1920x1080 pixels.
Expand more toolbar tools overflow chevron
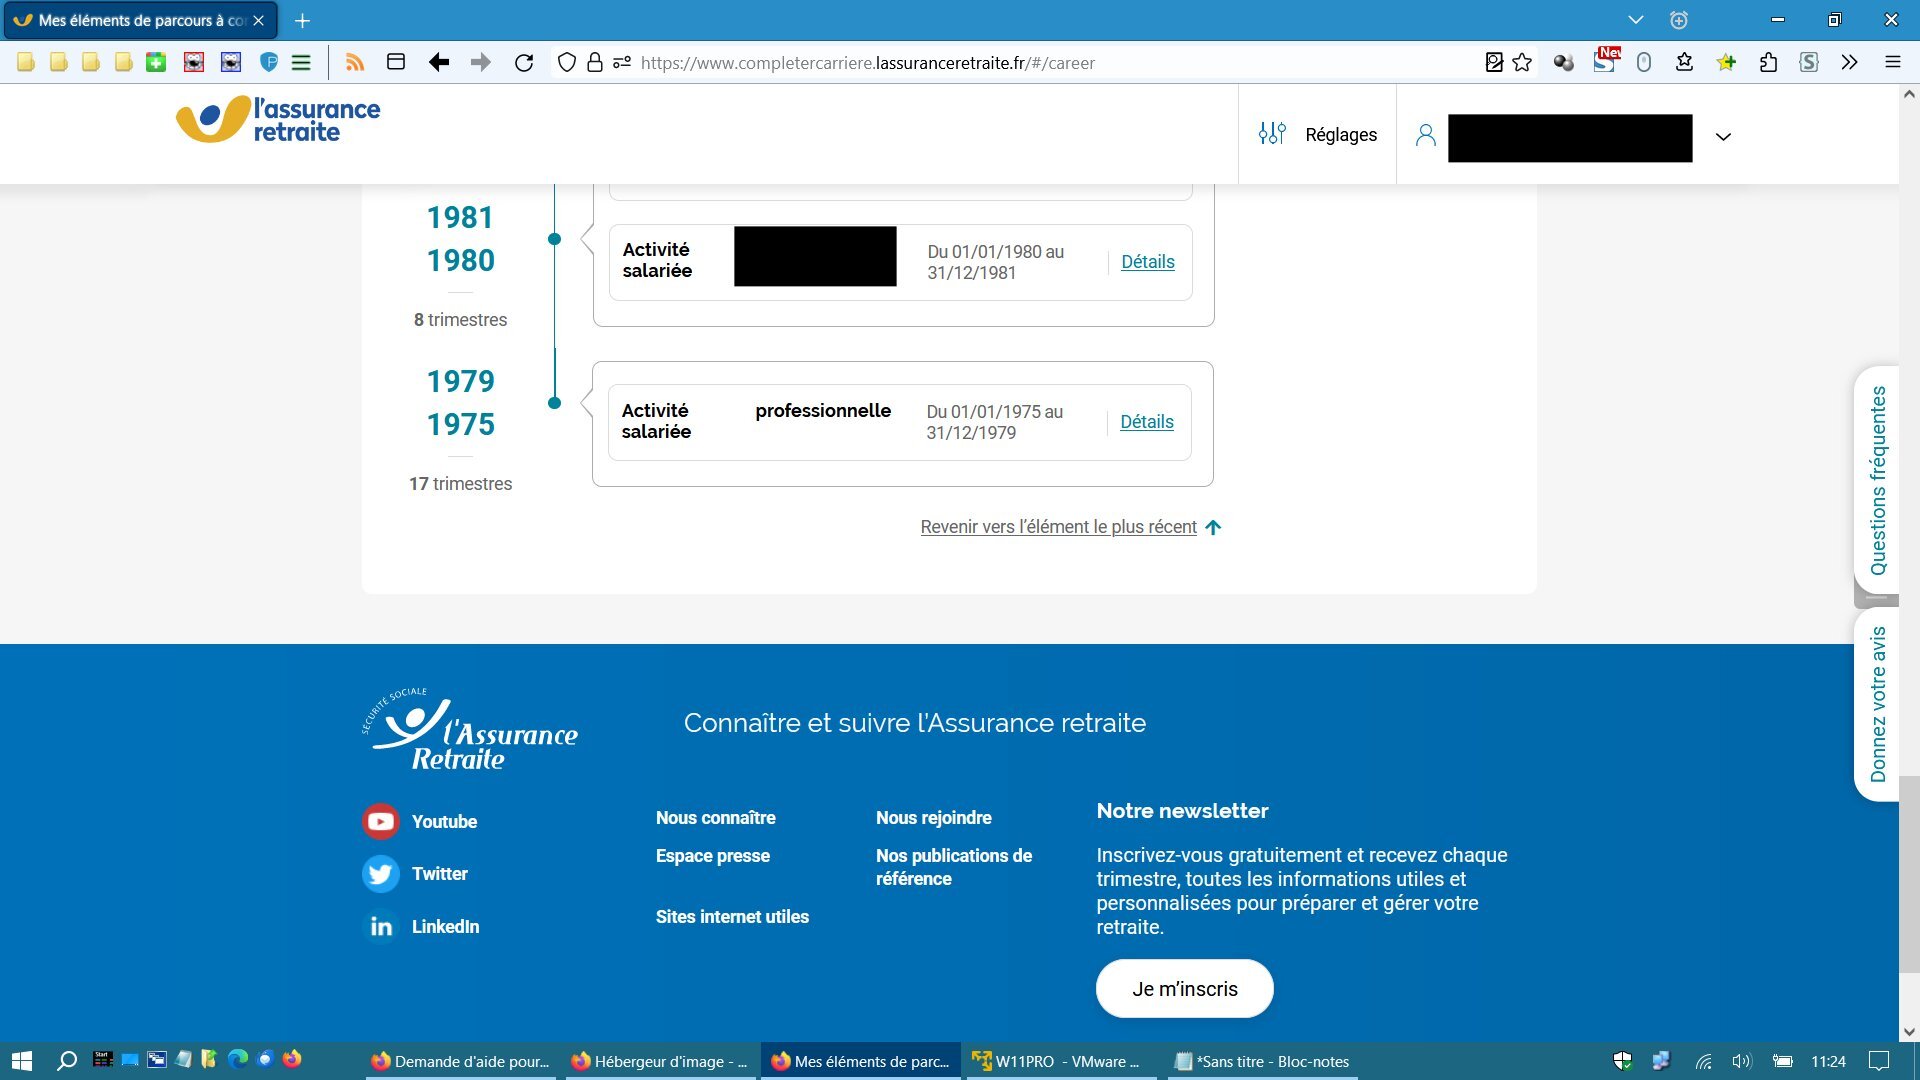[x=1849, y=63]
